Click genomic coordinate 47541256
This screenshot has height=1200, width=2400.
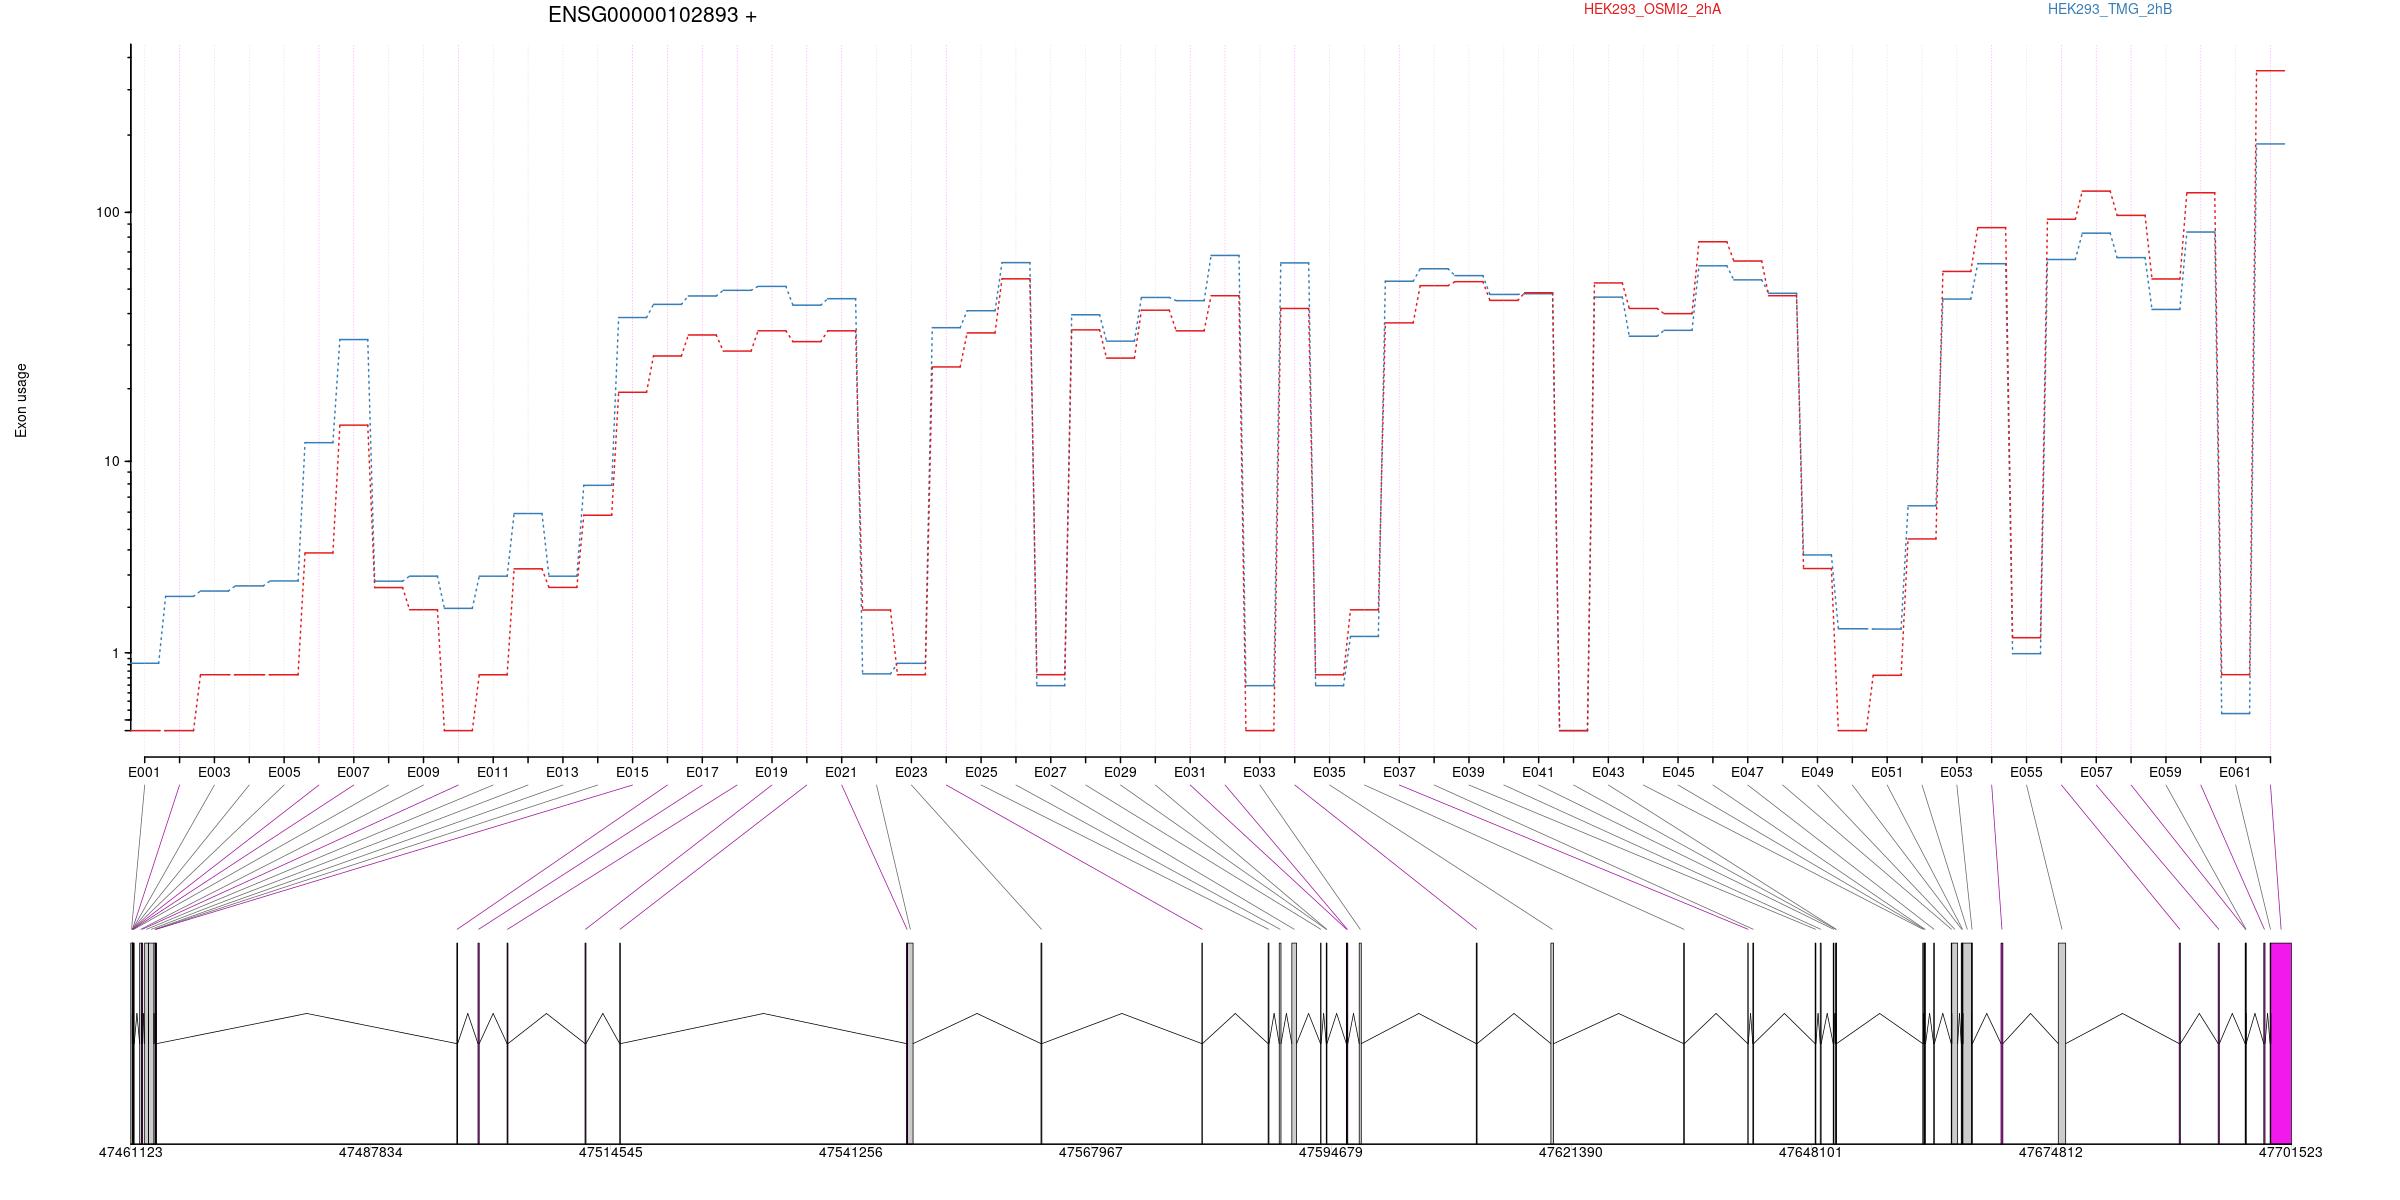(850, 1152)
